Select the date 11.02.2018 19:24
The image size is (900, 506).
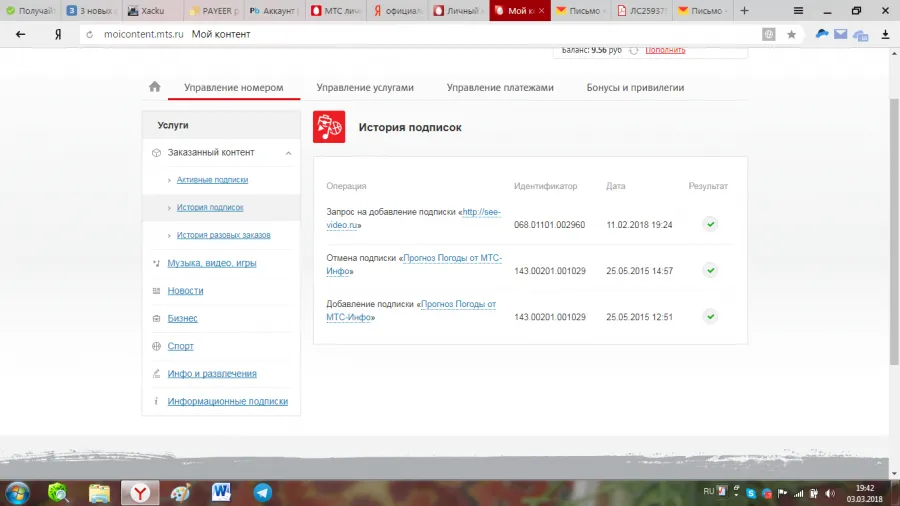tap(639, 225)
